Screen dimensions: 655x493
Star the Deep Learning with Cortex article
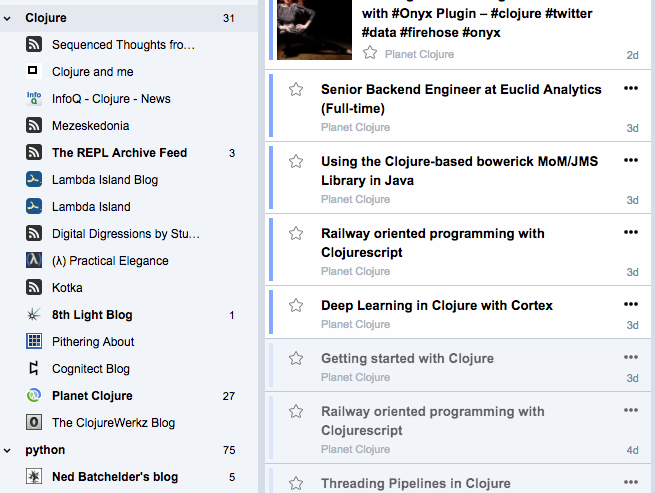pos(296,306)
